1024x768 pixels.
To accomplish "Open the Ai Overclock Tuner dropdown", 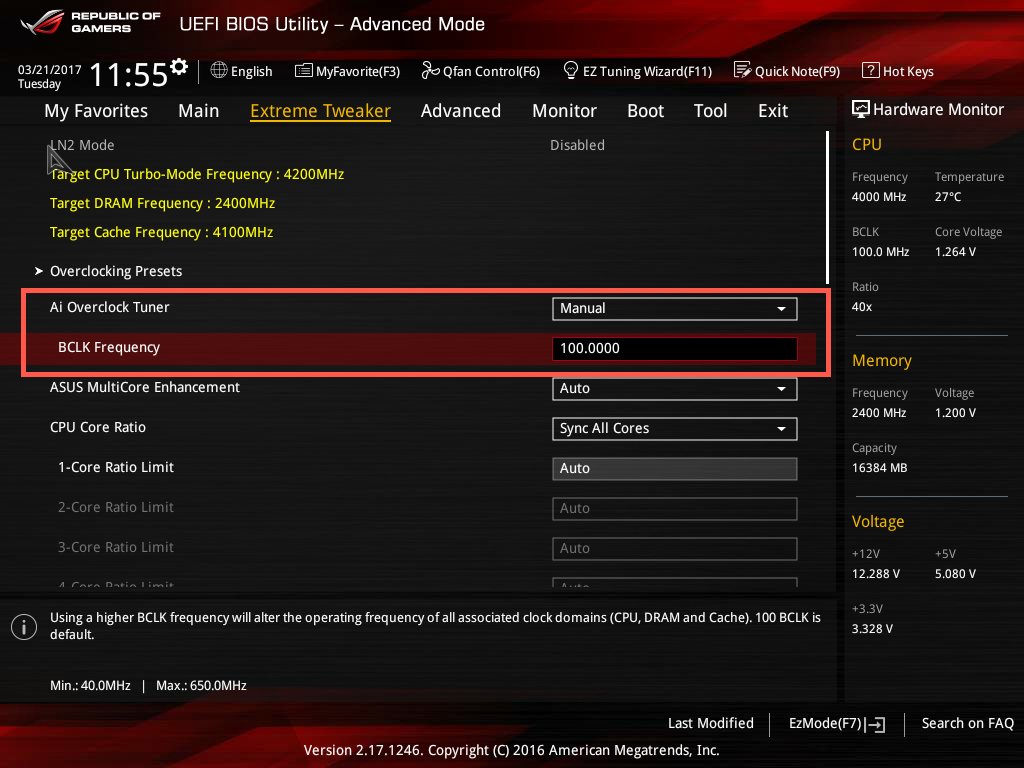I will [x=675, y=309].
